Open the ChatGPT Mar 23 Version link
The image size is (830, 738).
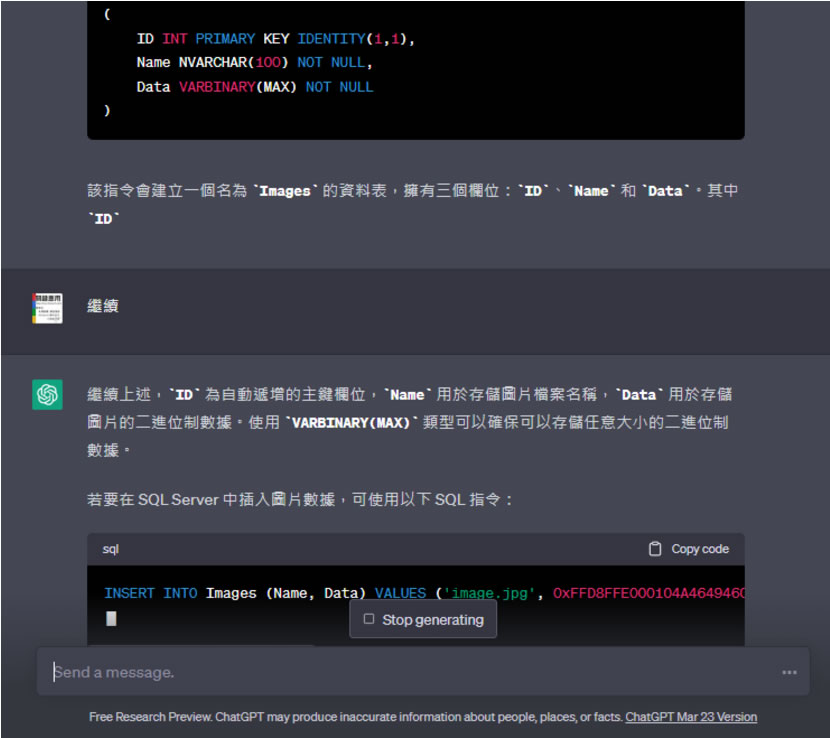coord(691,717)
